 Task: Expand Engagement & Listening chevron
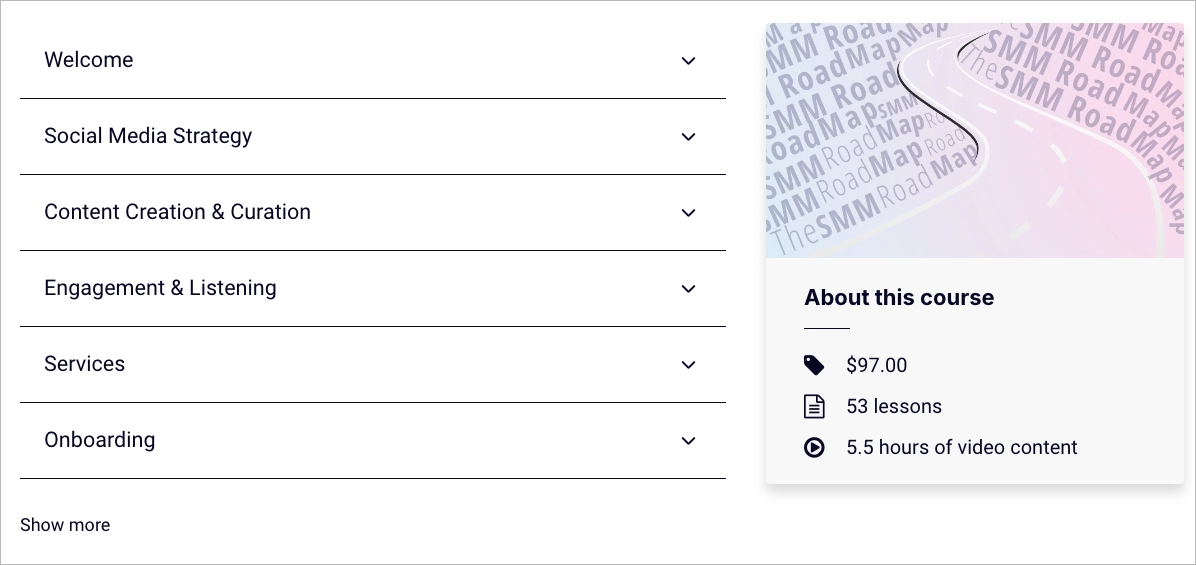coord(688,289)
